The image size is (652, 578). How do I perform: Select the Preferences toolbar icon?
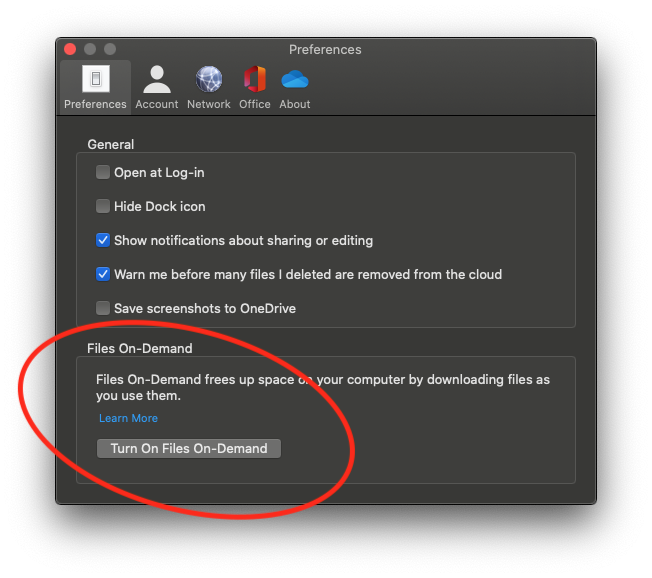[96, 79]
